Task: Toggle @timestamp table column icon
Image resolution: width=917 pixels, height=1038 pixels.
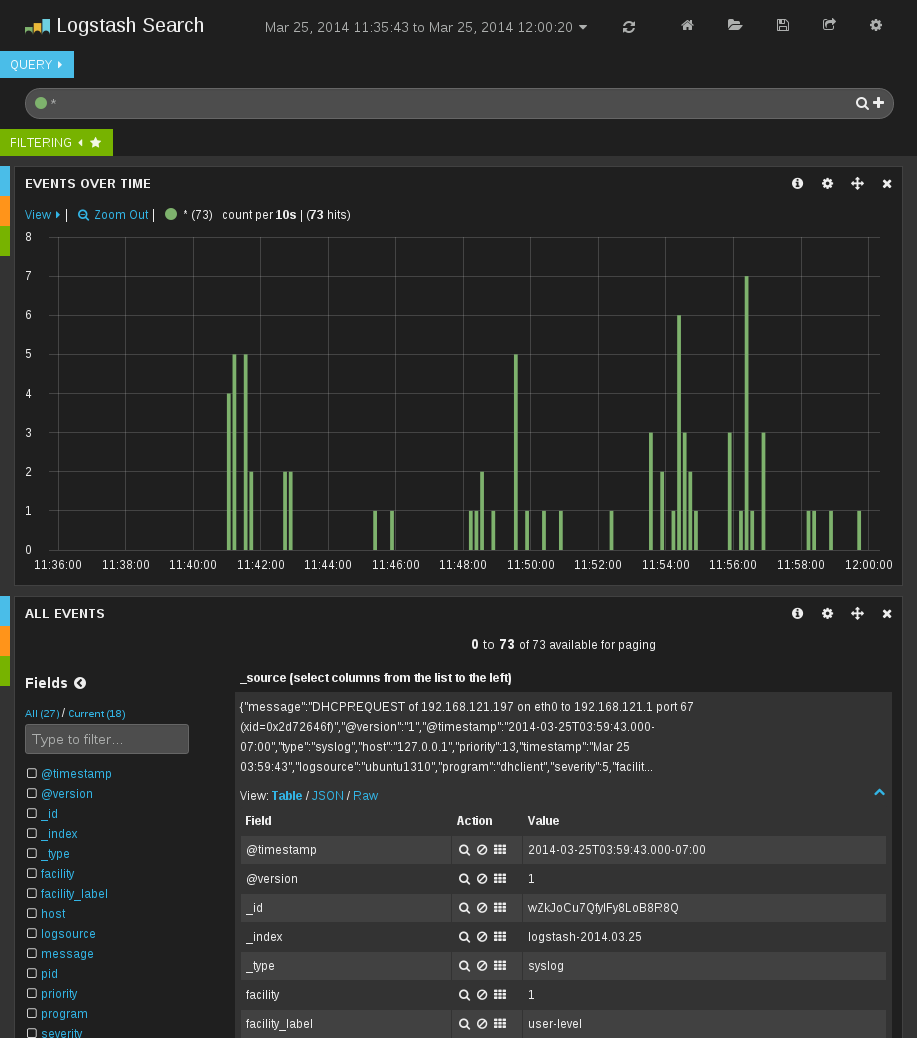Action: point(500,849)
